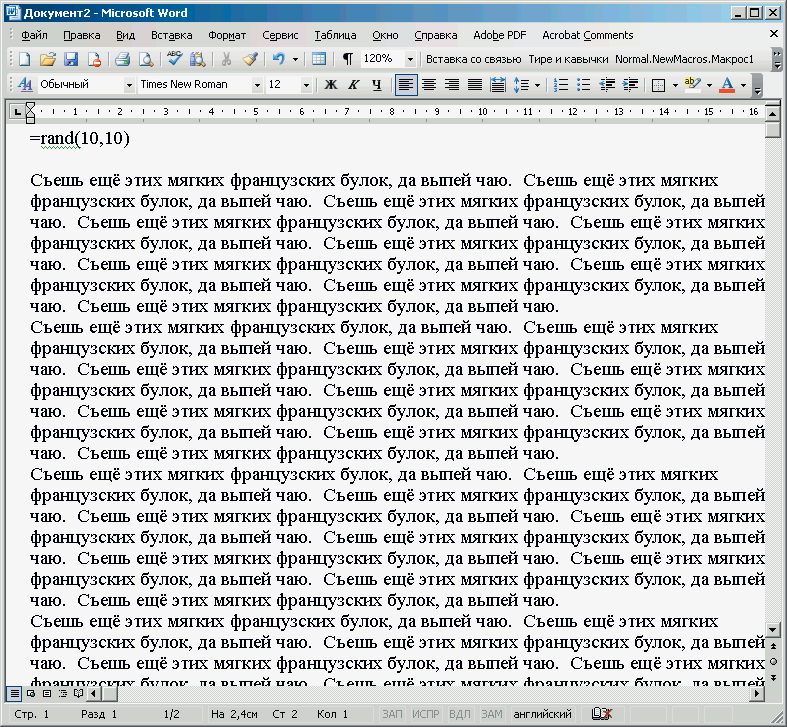
Task: Expand the Times New Roman font dropdown
Action: click(x=257, y=85)
